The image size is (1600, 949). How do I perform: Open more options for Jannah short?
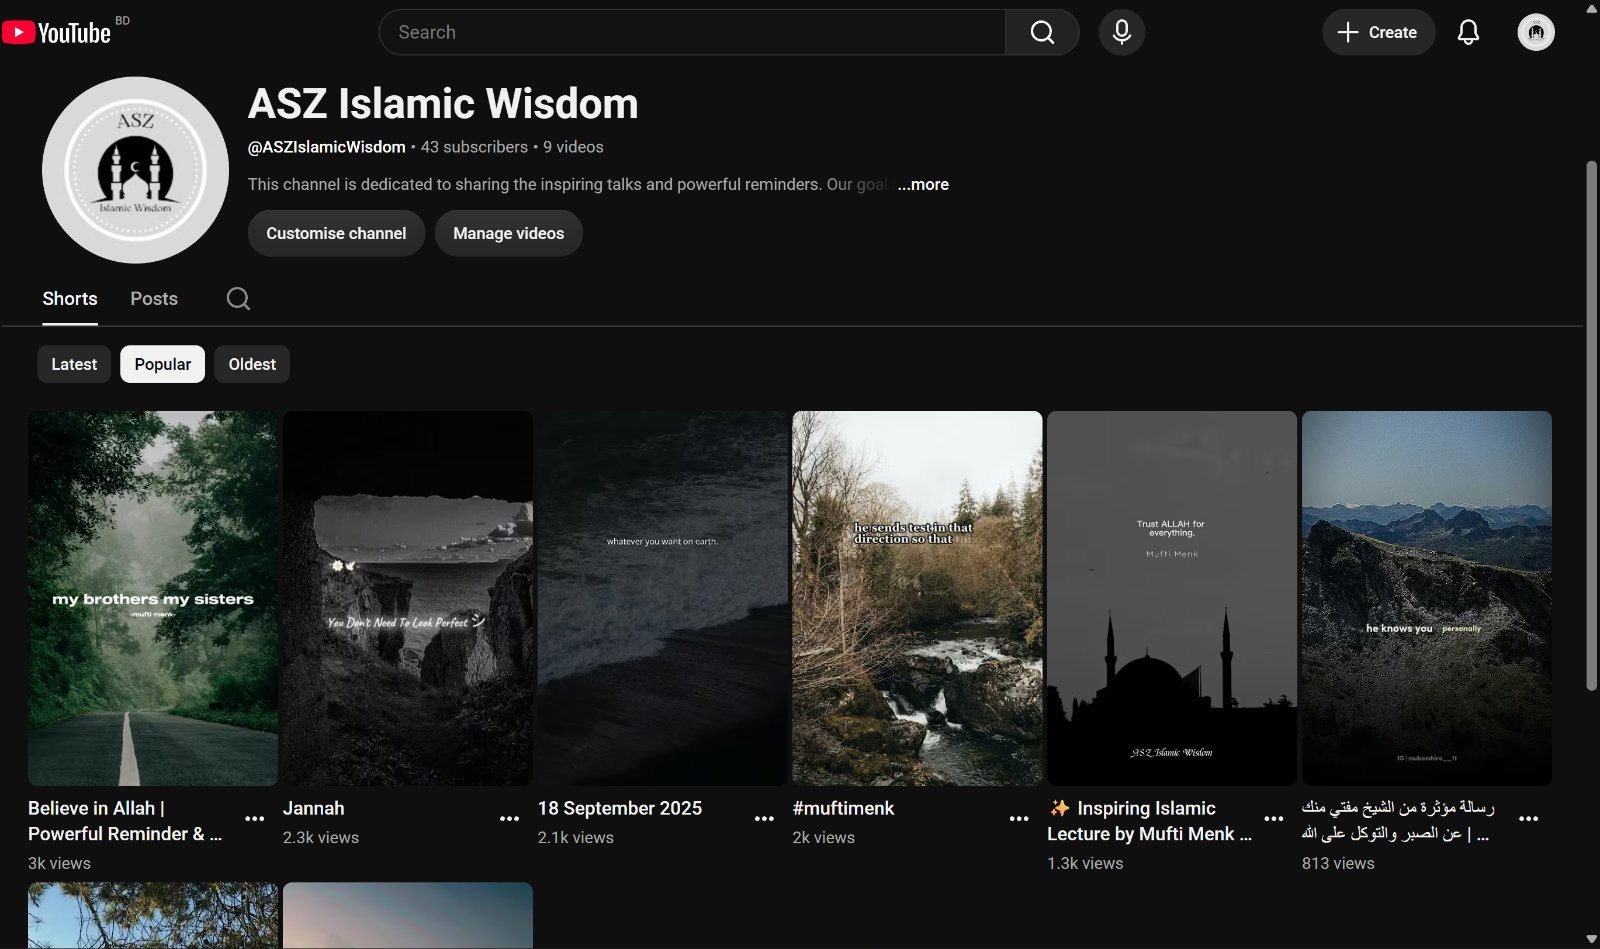[510, 818]
